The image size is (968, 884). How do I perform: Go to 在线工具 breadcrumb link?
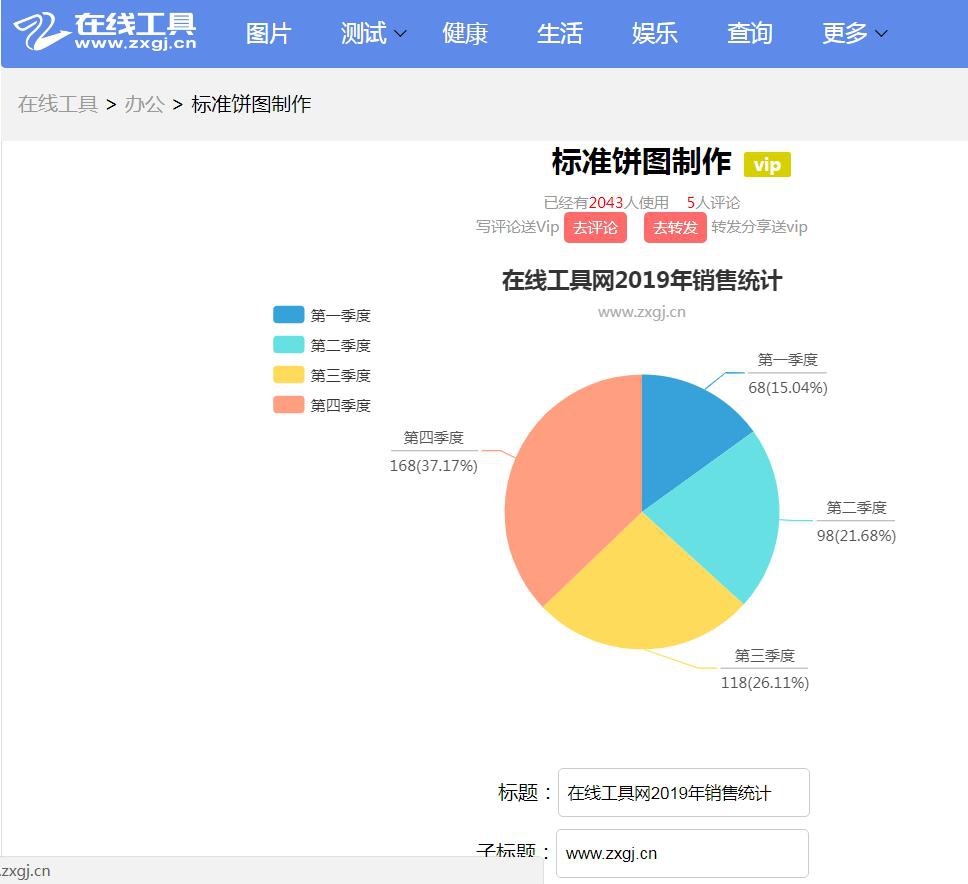tap(58, 104)
